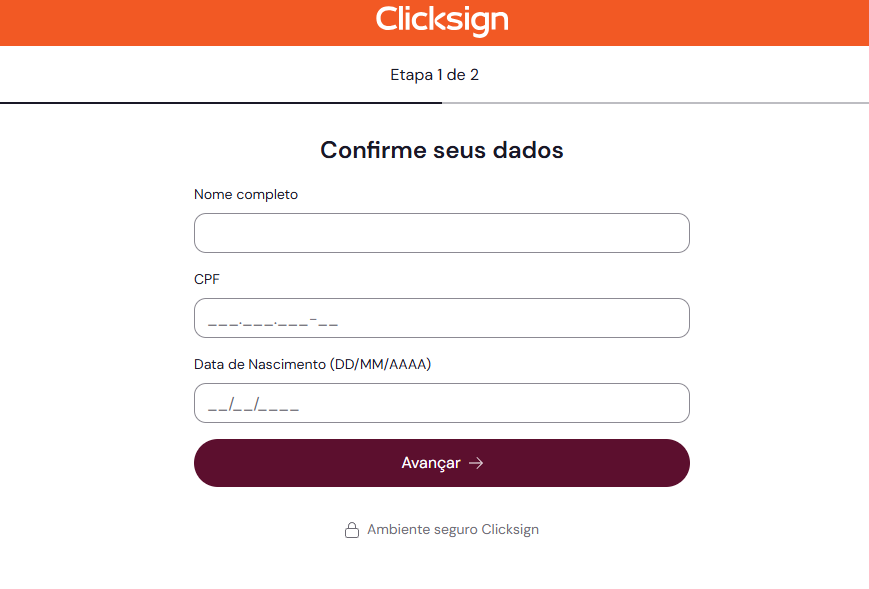Viewport: 869px width, 589px height.
Task: Select the CPF input field
Action: pyautogui.click(x=441, y=317)
